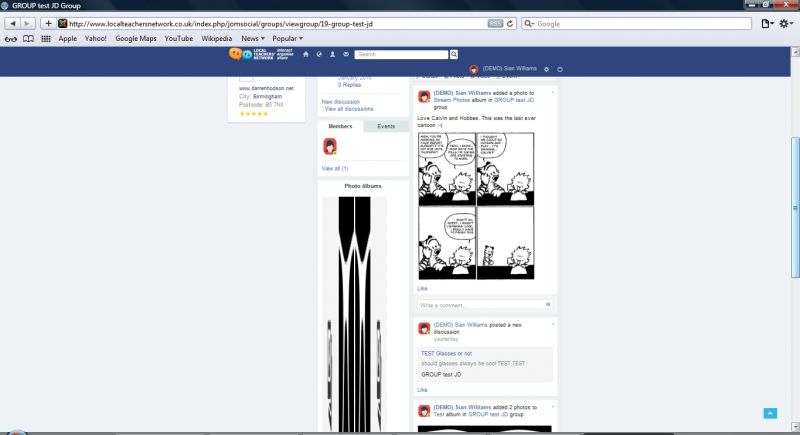Open account settings gear in navbar

pos(546,69)
